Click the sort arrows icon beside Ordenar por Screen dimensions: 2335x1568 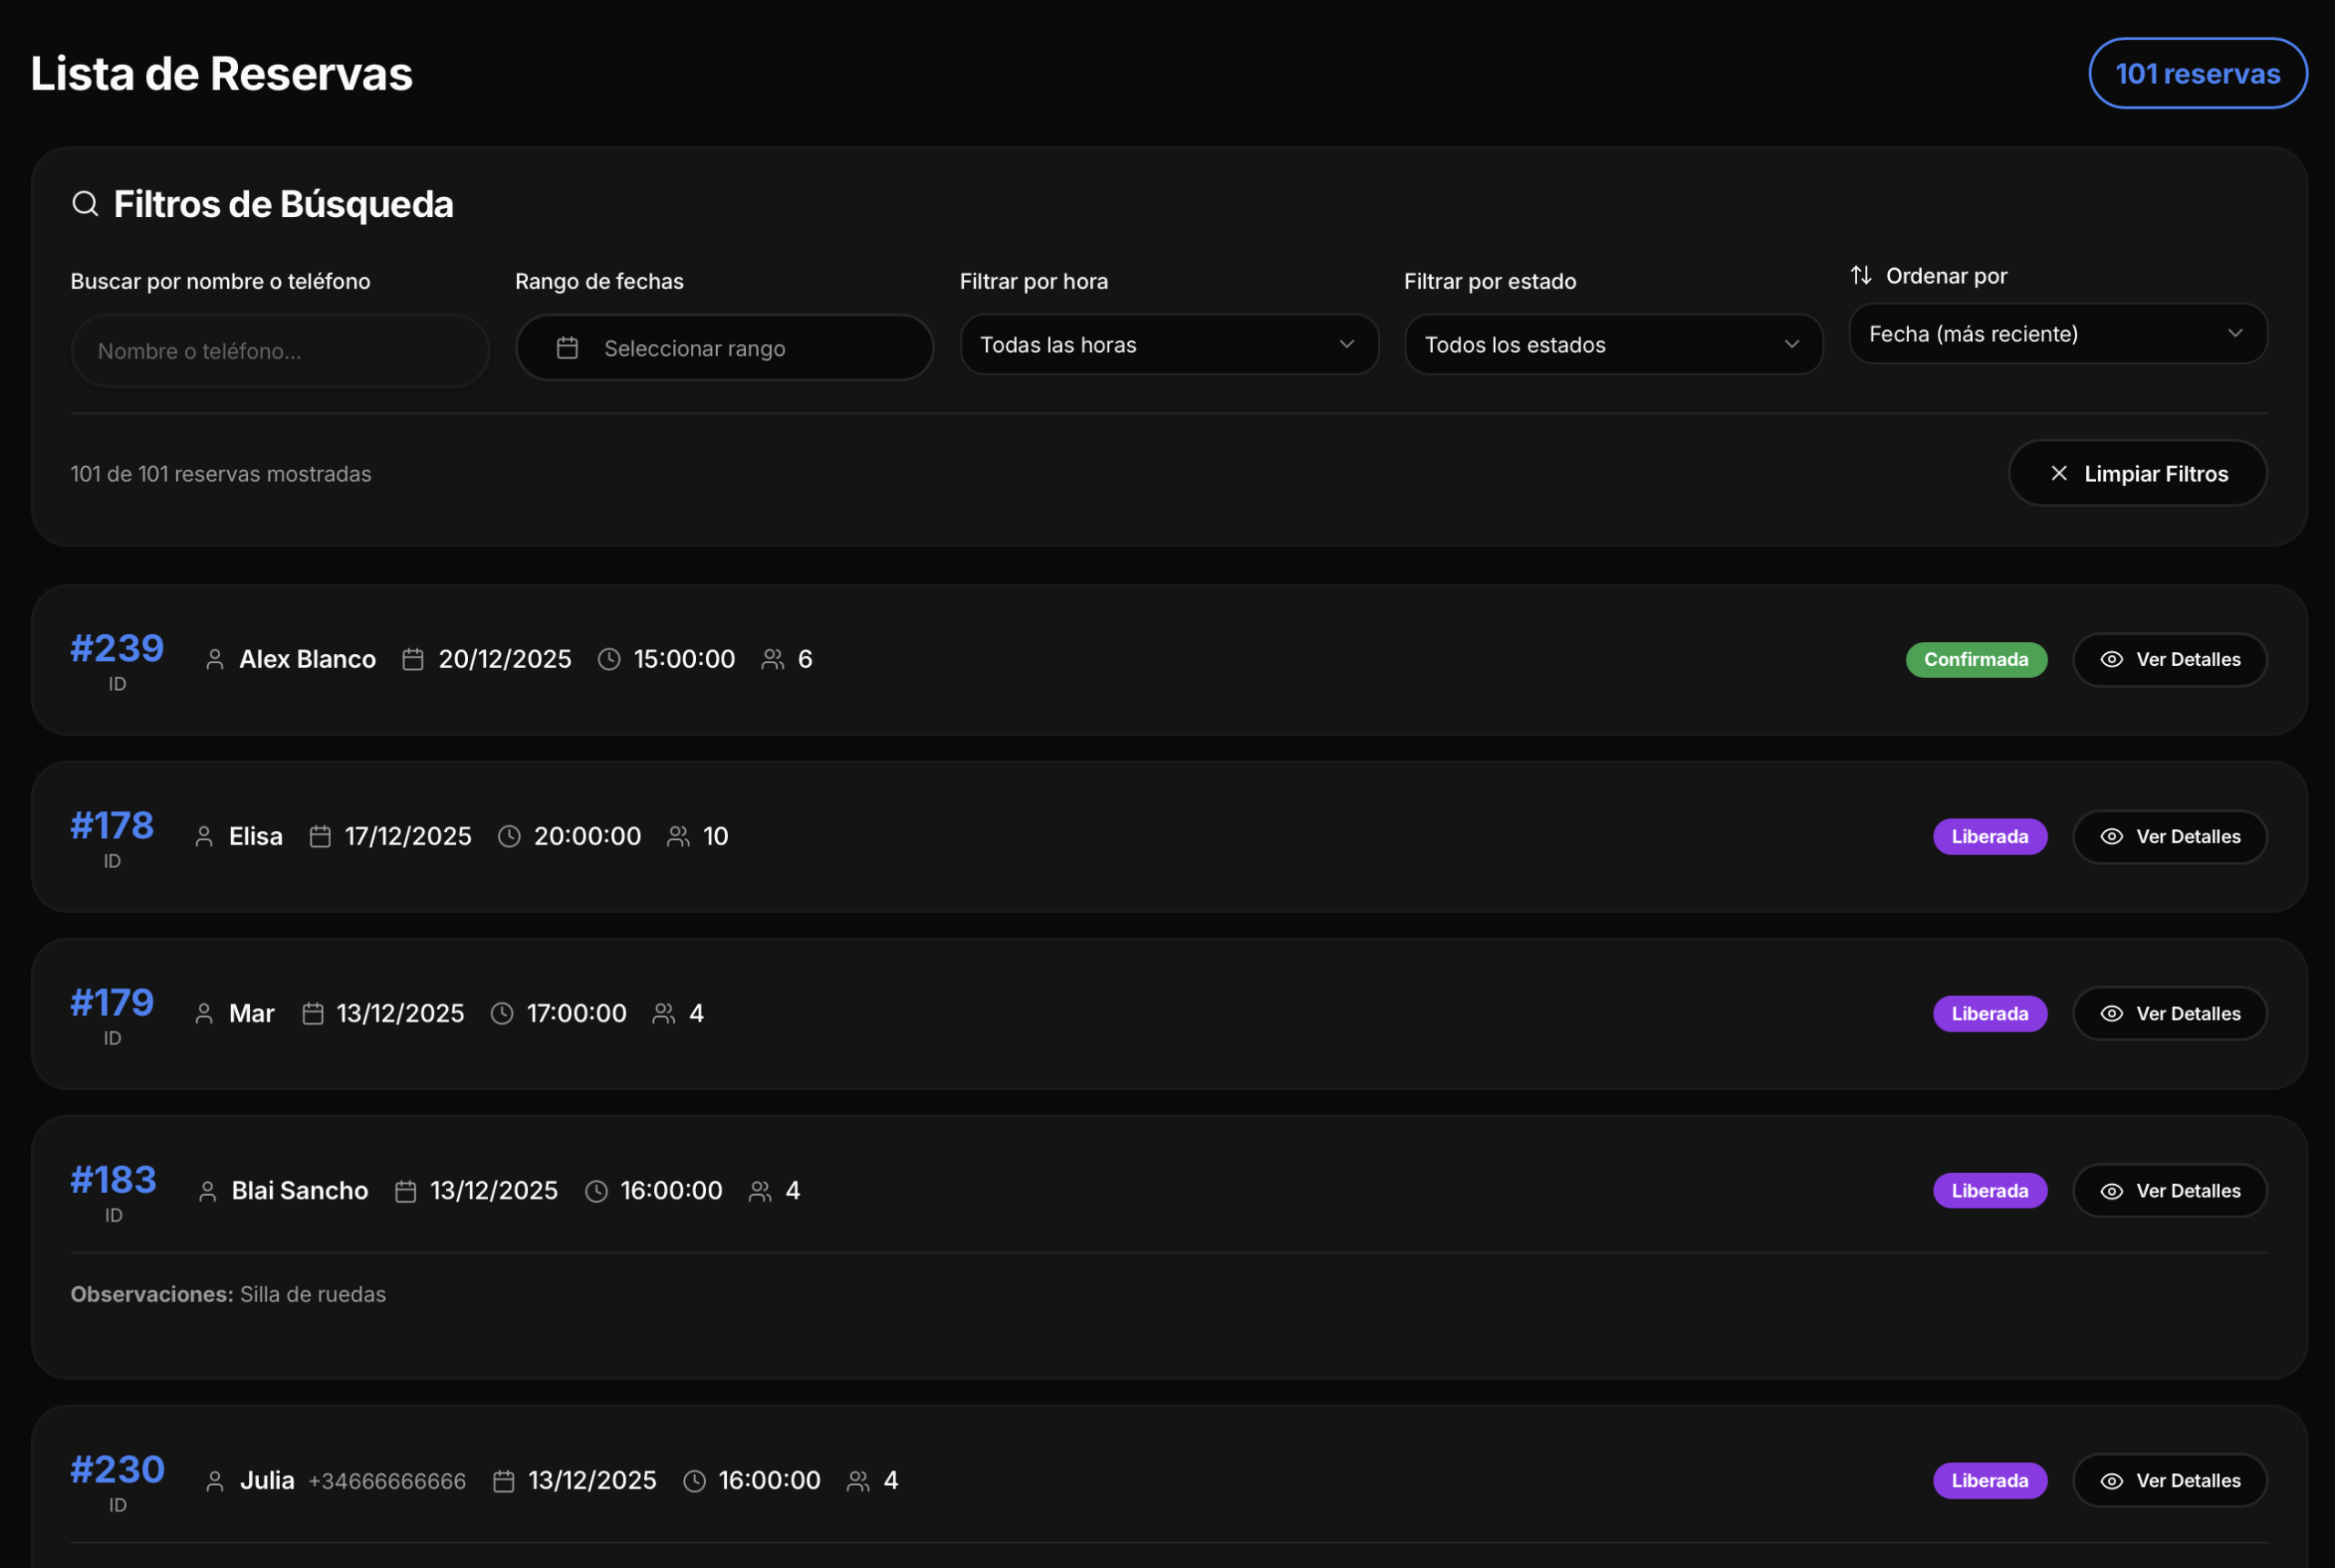(x=1860, y=275)
